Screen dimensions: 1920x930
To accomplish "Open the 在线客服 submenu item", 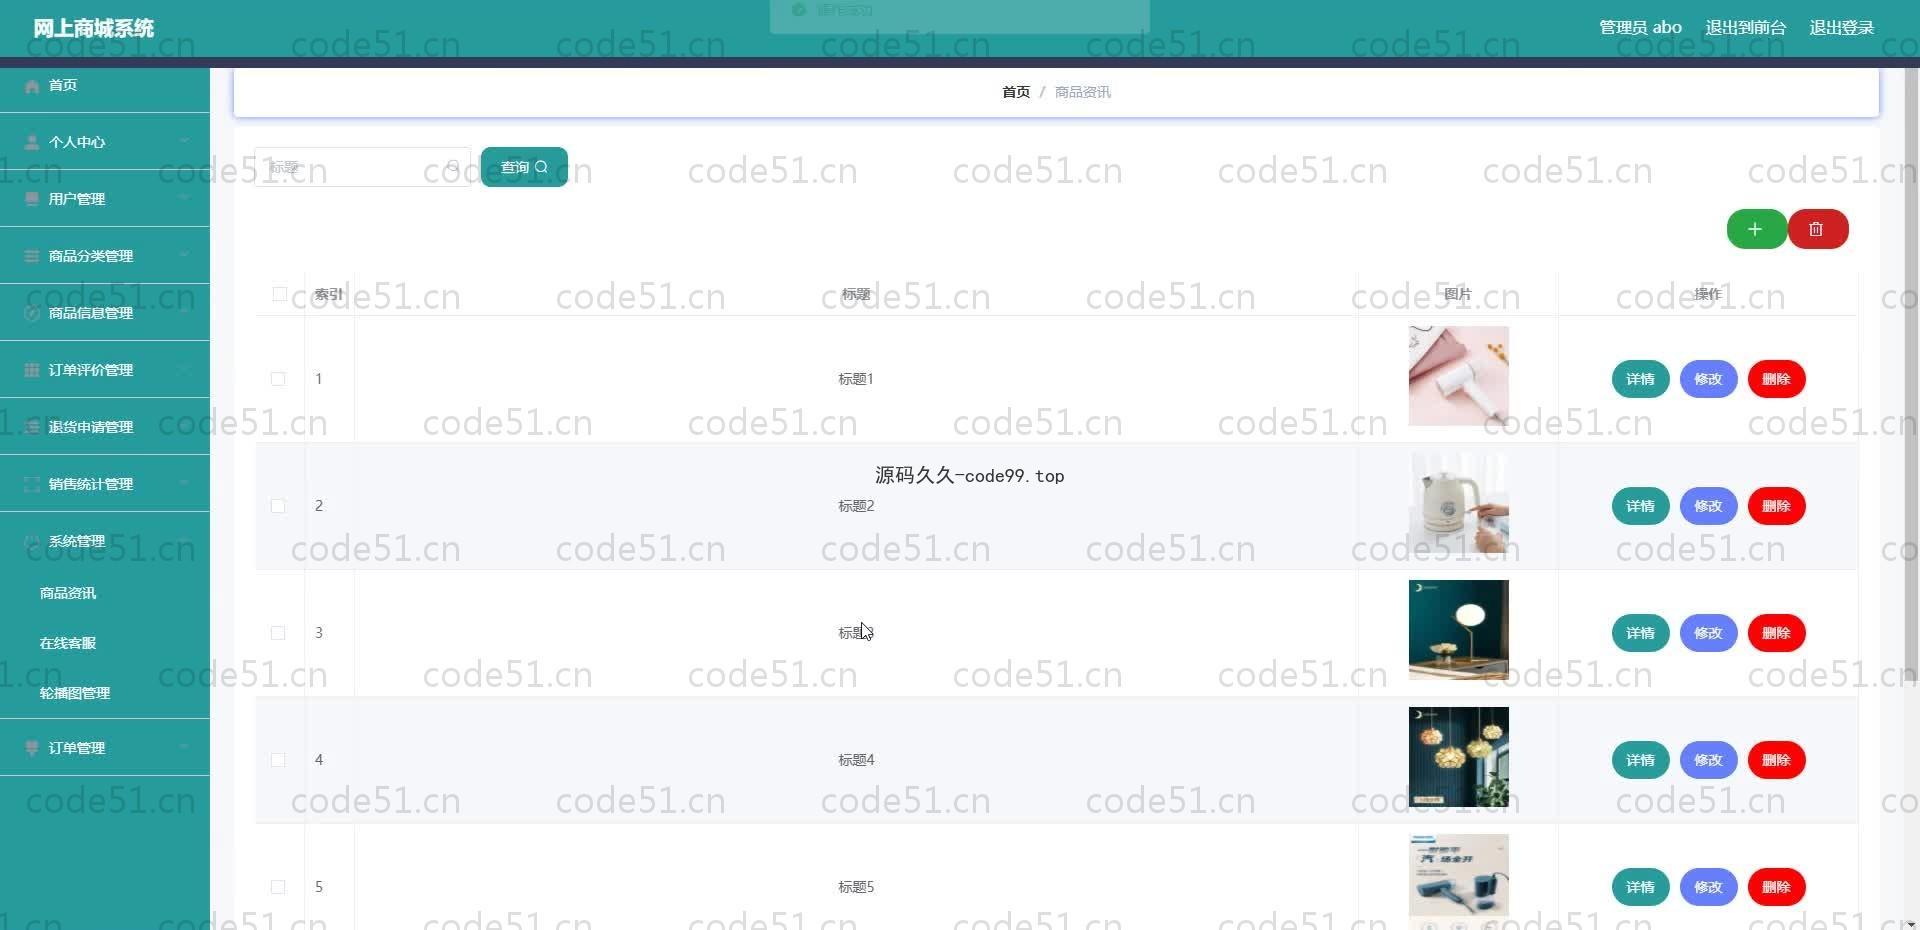I will click(x=105, y=643).
